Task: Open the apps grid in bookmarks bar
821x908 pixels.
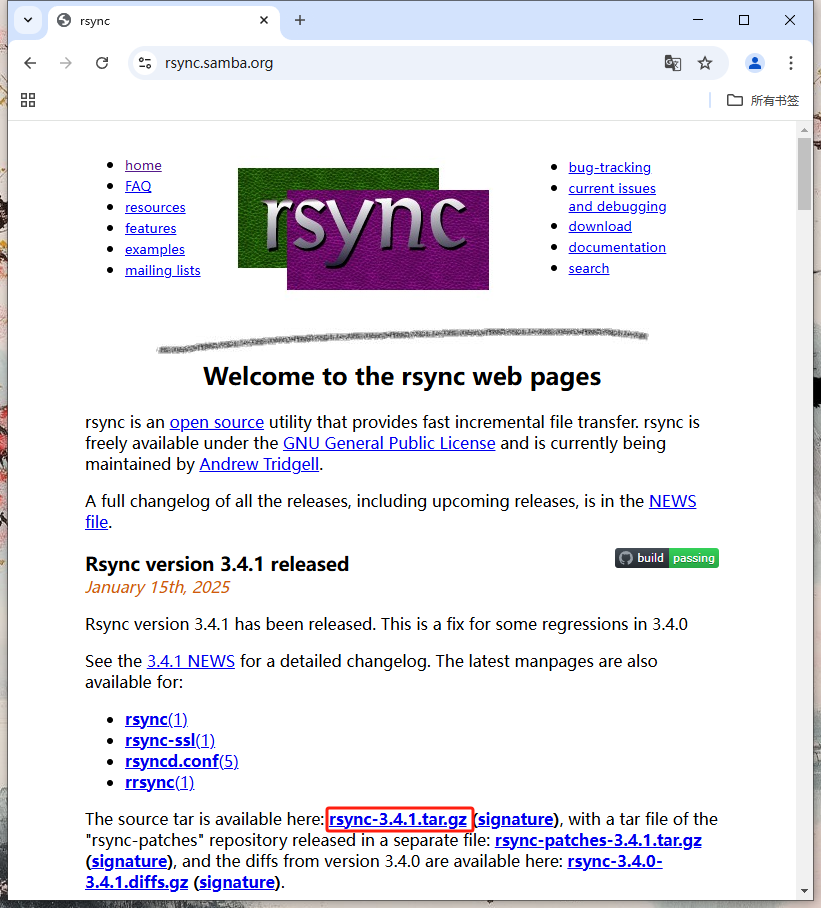Action: click(x=28, y=100)
